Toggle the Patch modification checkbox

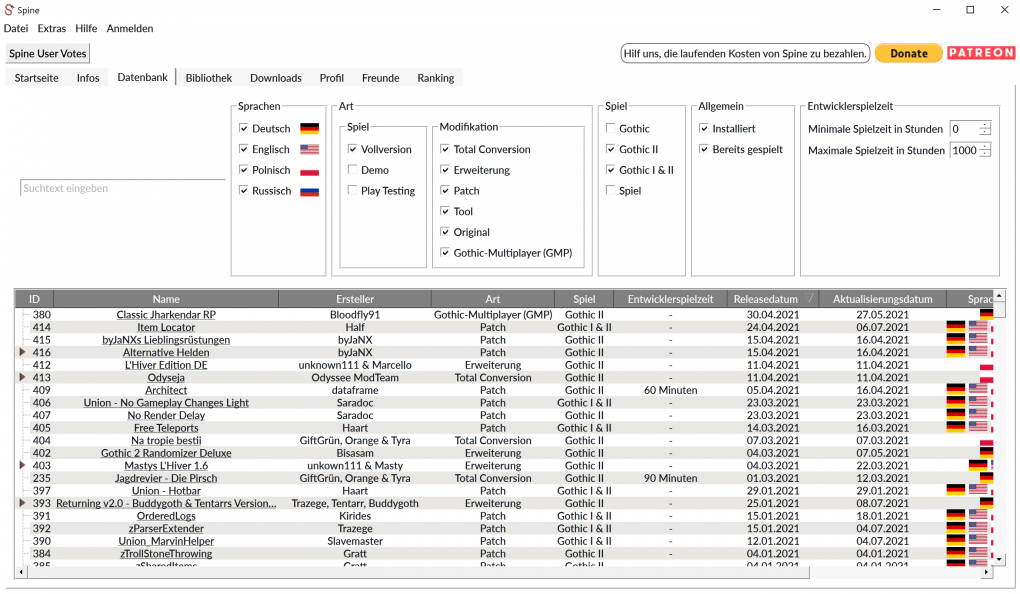pyautogui.click(x=445, y=191)
